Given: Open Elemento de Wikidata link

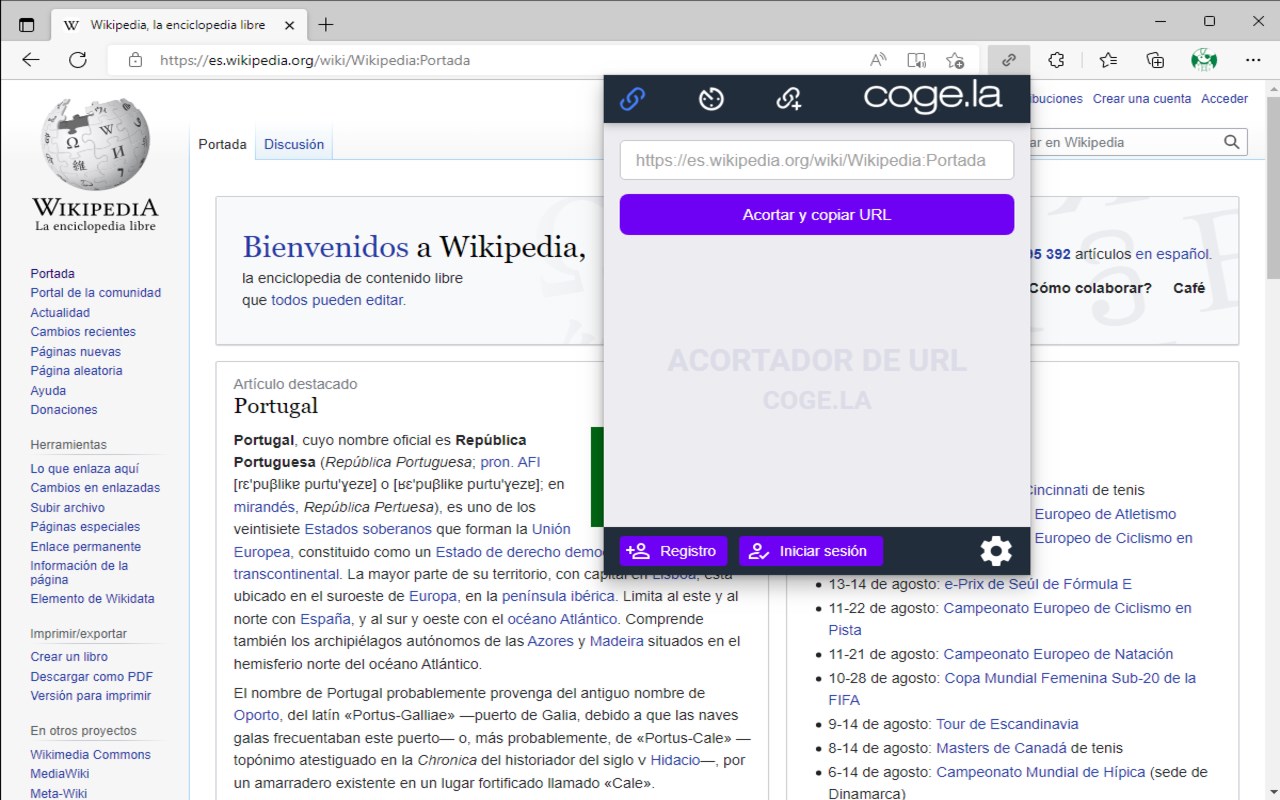Looking at the screenshot, I should [93, 599].
